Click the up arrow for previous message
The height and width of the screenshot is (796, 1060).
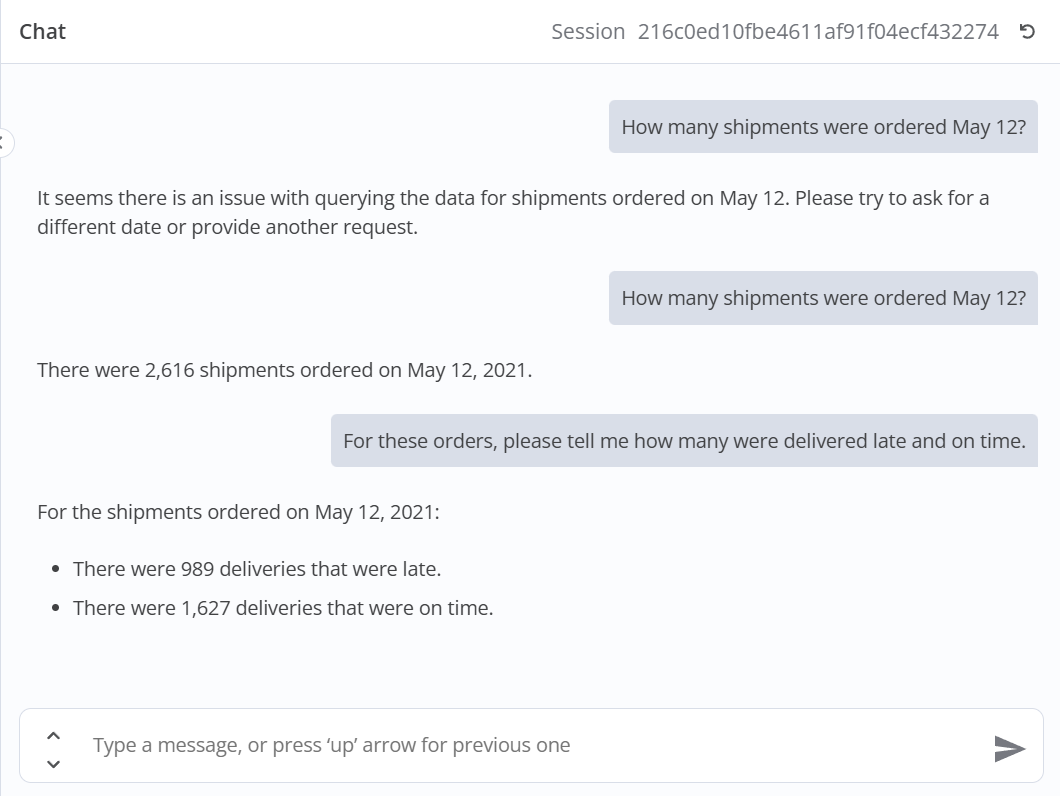coord(54,735)
